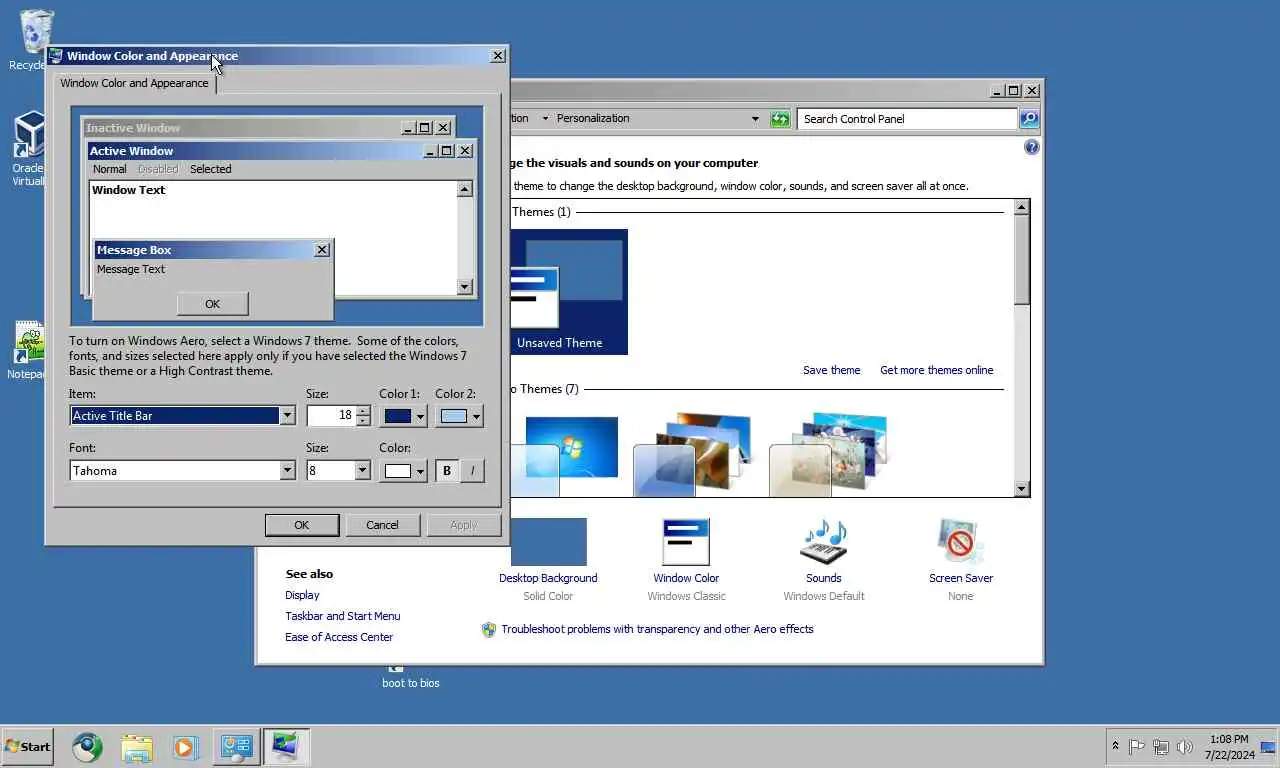
Task: Click Get more themes online link
Action: [x=937, y=370]
